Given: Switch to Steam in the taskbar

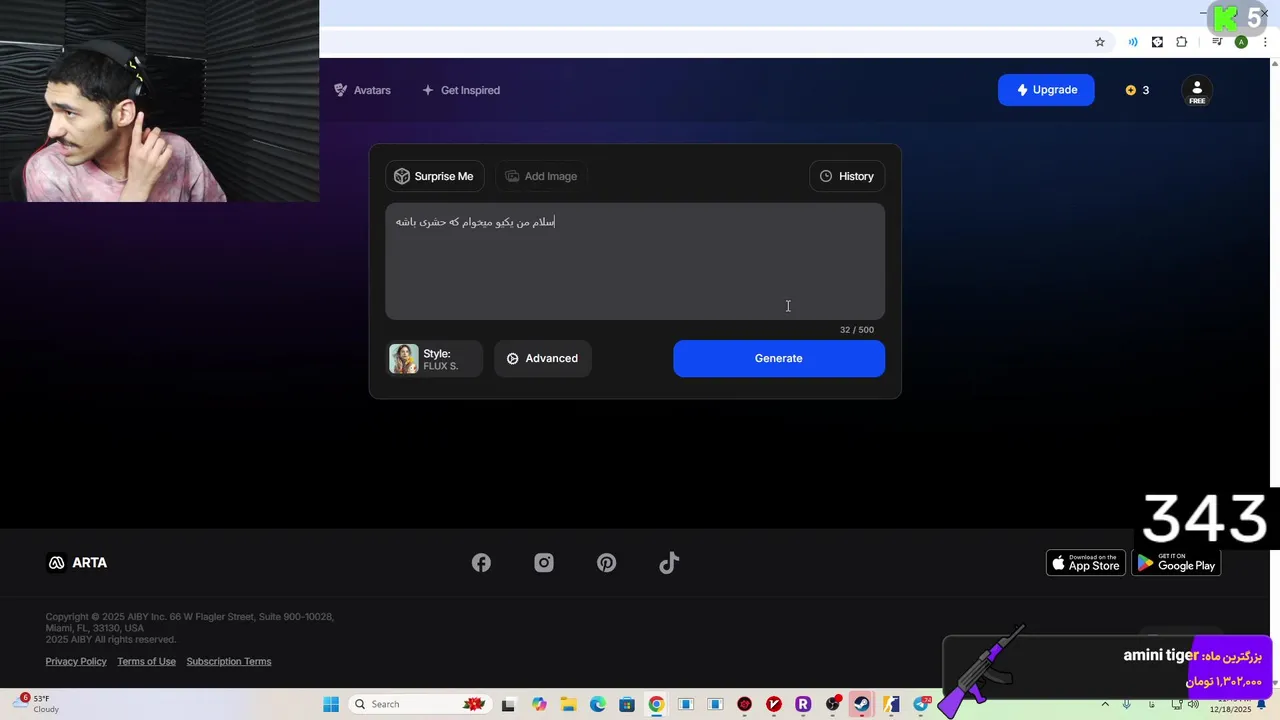Looking at the screenshot, I should [x=861, y=704].
